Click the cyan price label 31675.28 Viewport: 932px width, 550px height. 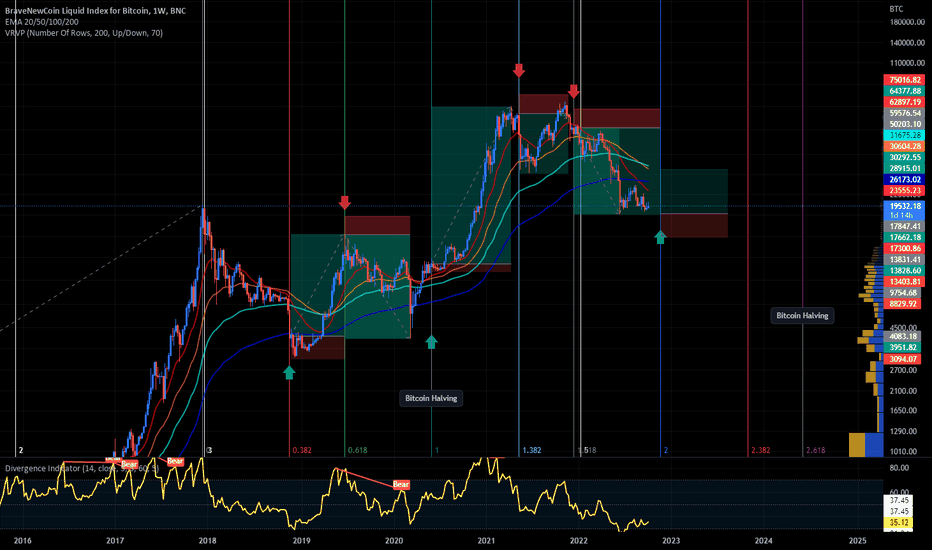pyautogui.click(x=905, y=136)
